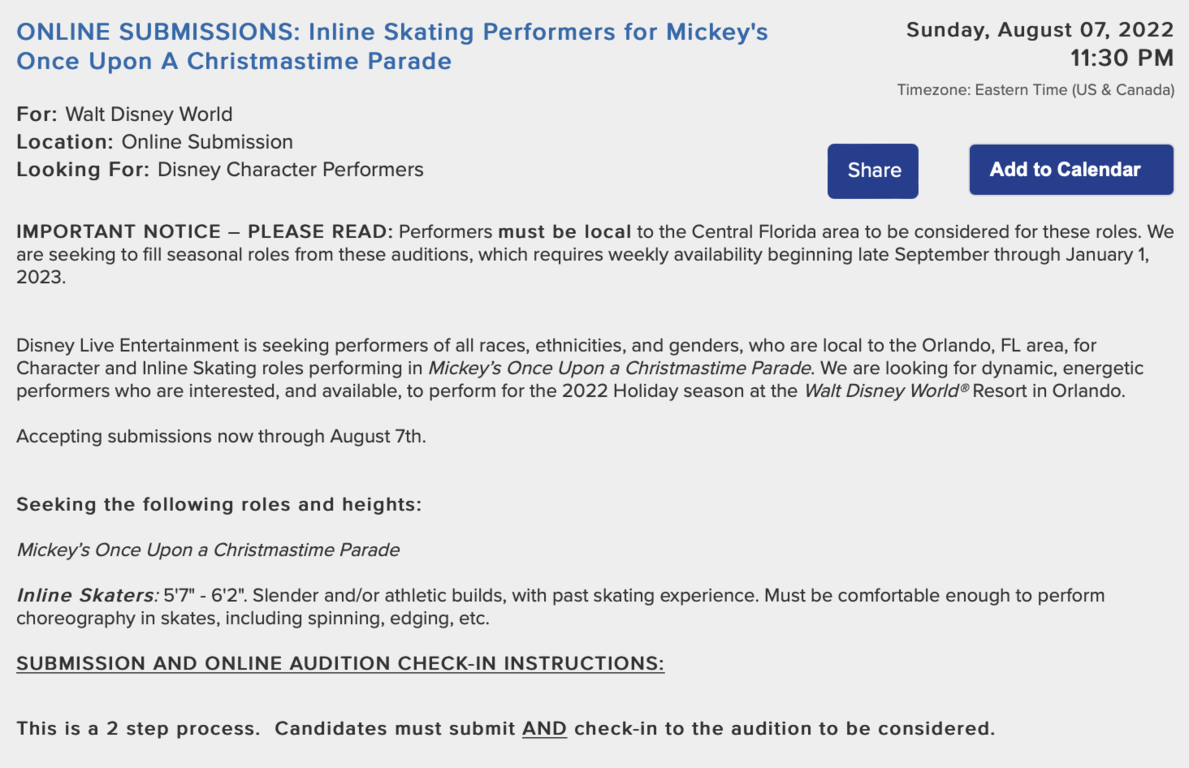Viewport: 1189px width, 768px height.
Task: Click the standalone italic parade name line
Action: coord(208,550)
